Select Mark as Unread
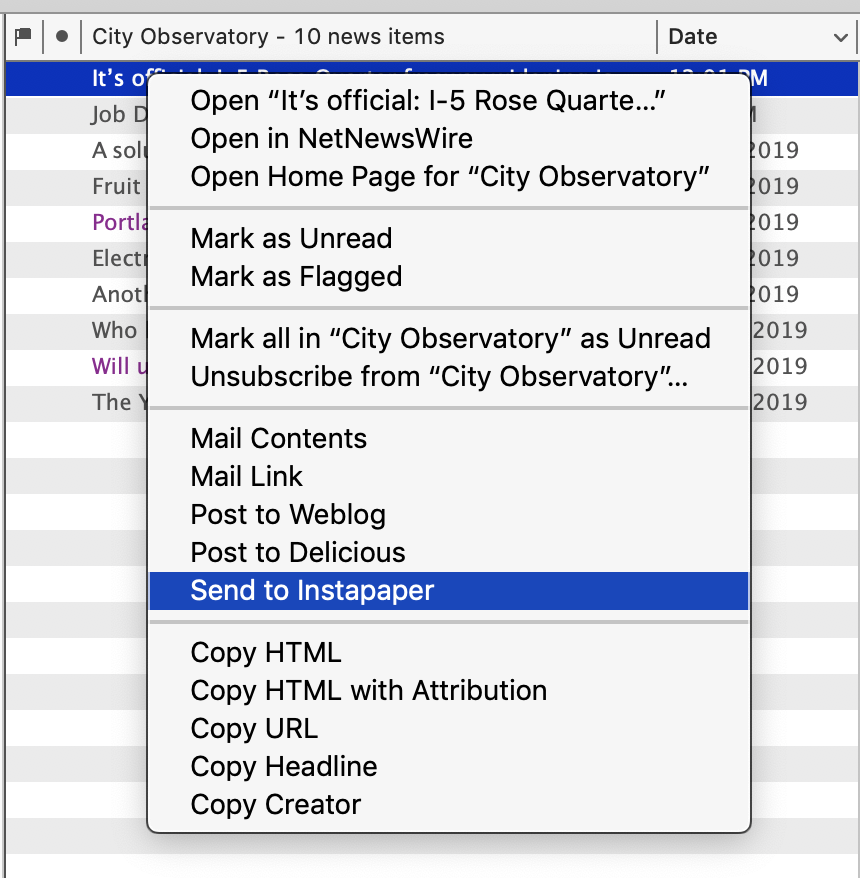Viewport: 860px width, 878px height. click(x=448, y=239)
